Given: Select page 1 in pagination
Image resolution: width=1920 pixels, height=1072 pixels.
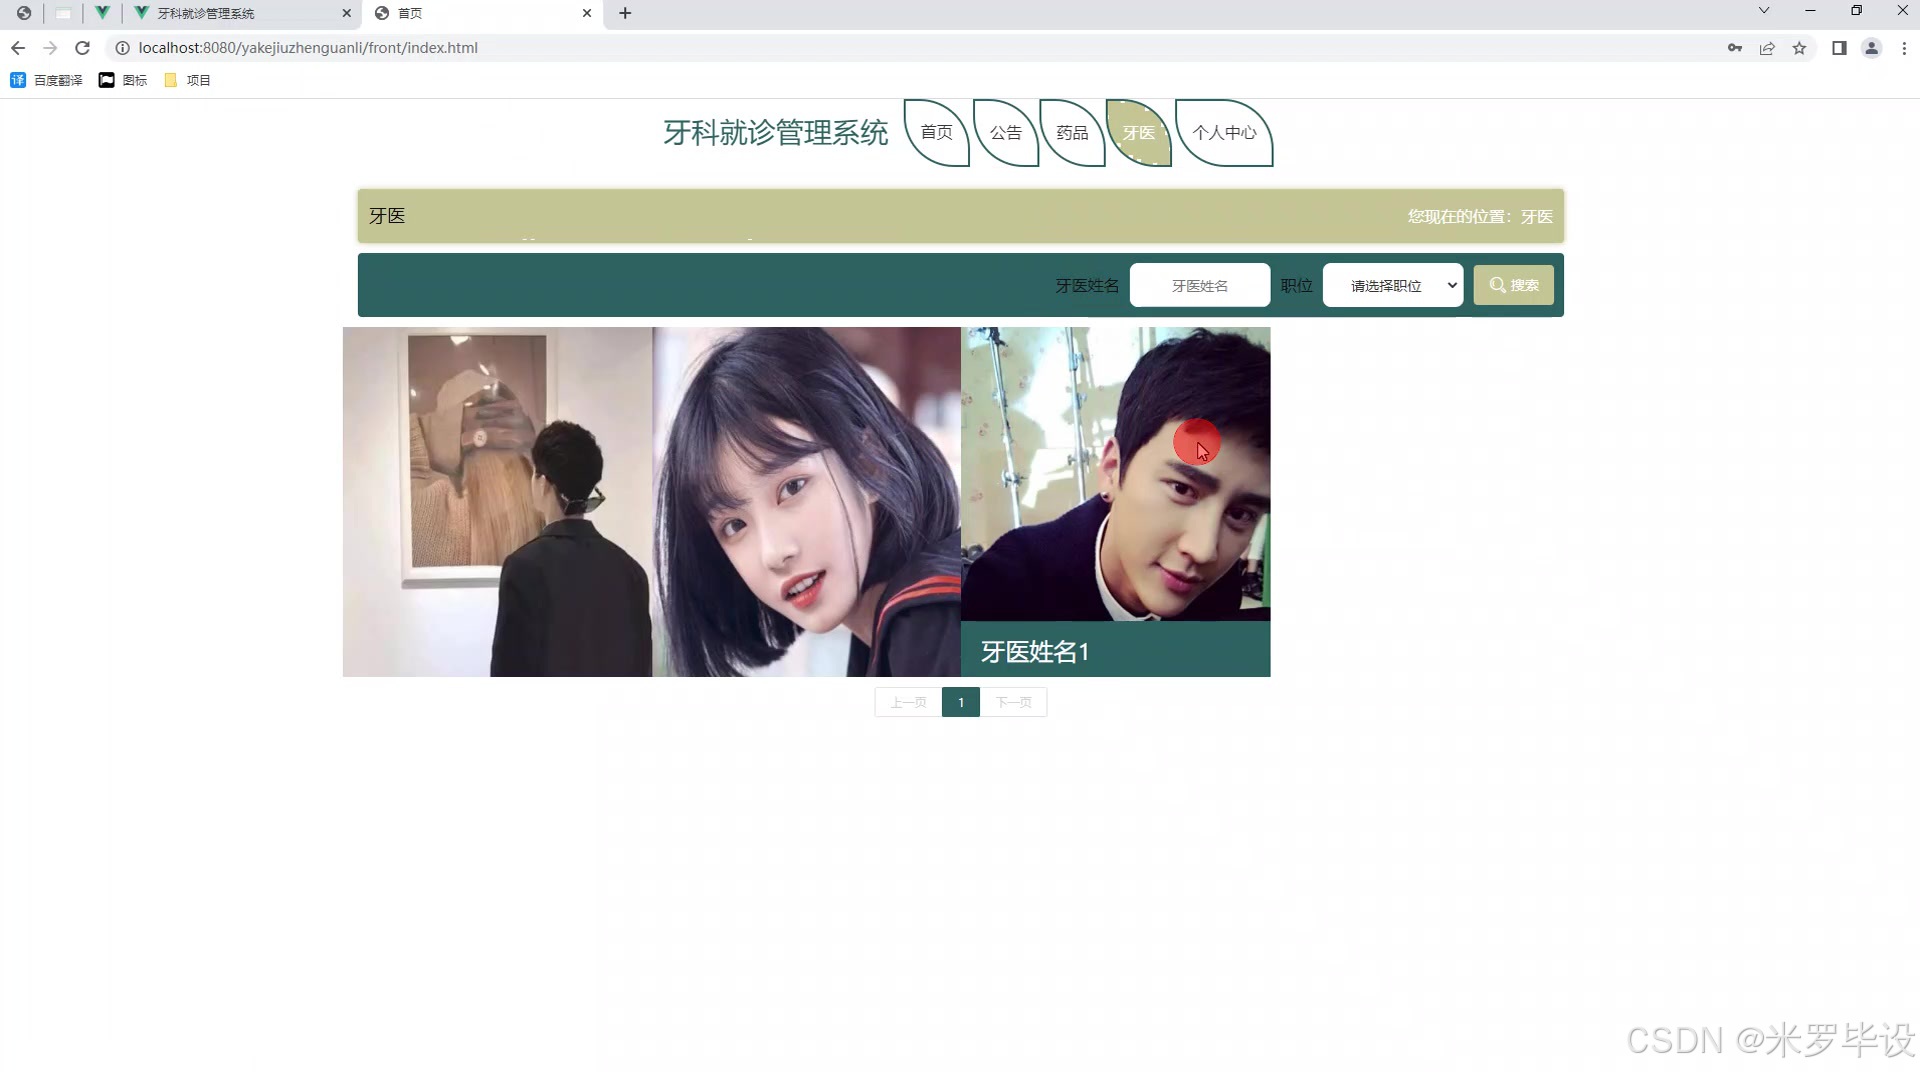Looking at the screenshot, I should [x=961, y=702].
